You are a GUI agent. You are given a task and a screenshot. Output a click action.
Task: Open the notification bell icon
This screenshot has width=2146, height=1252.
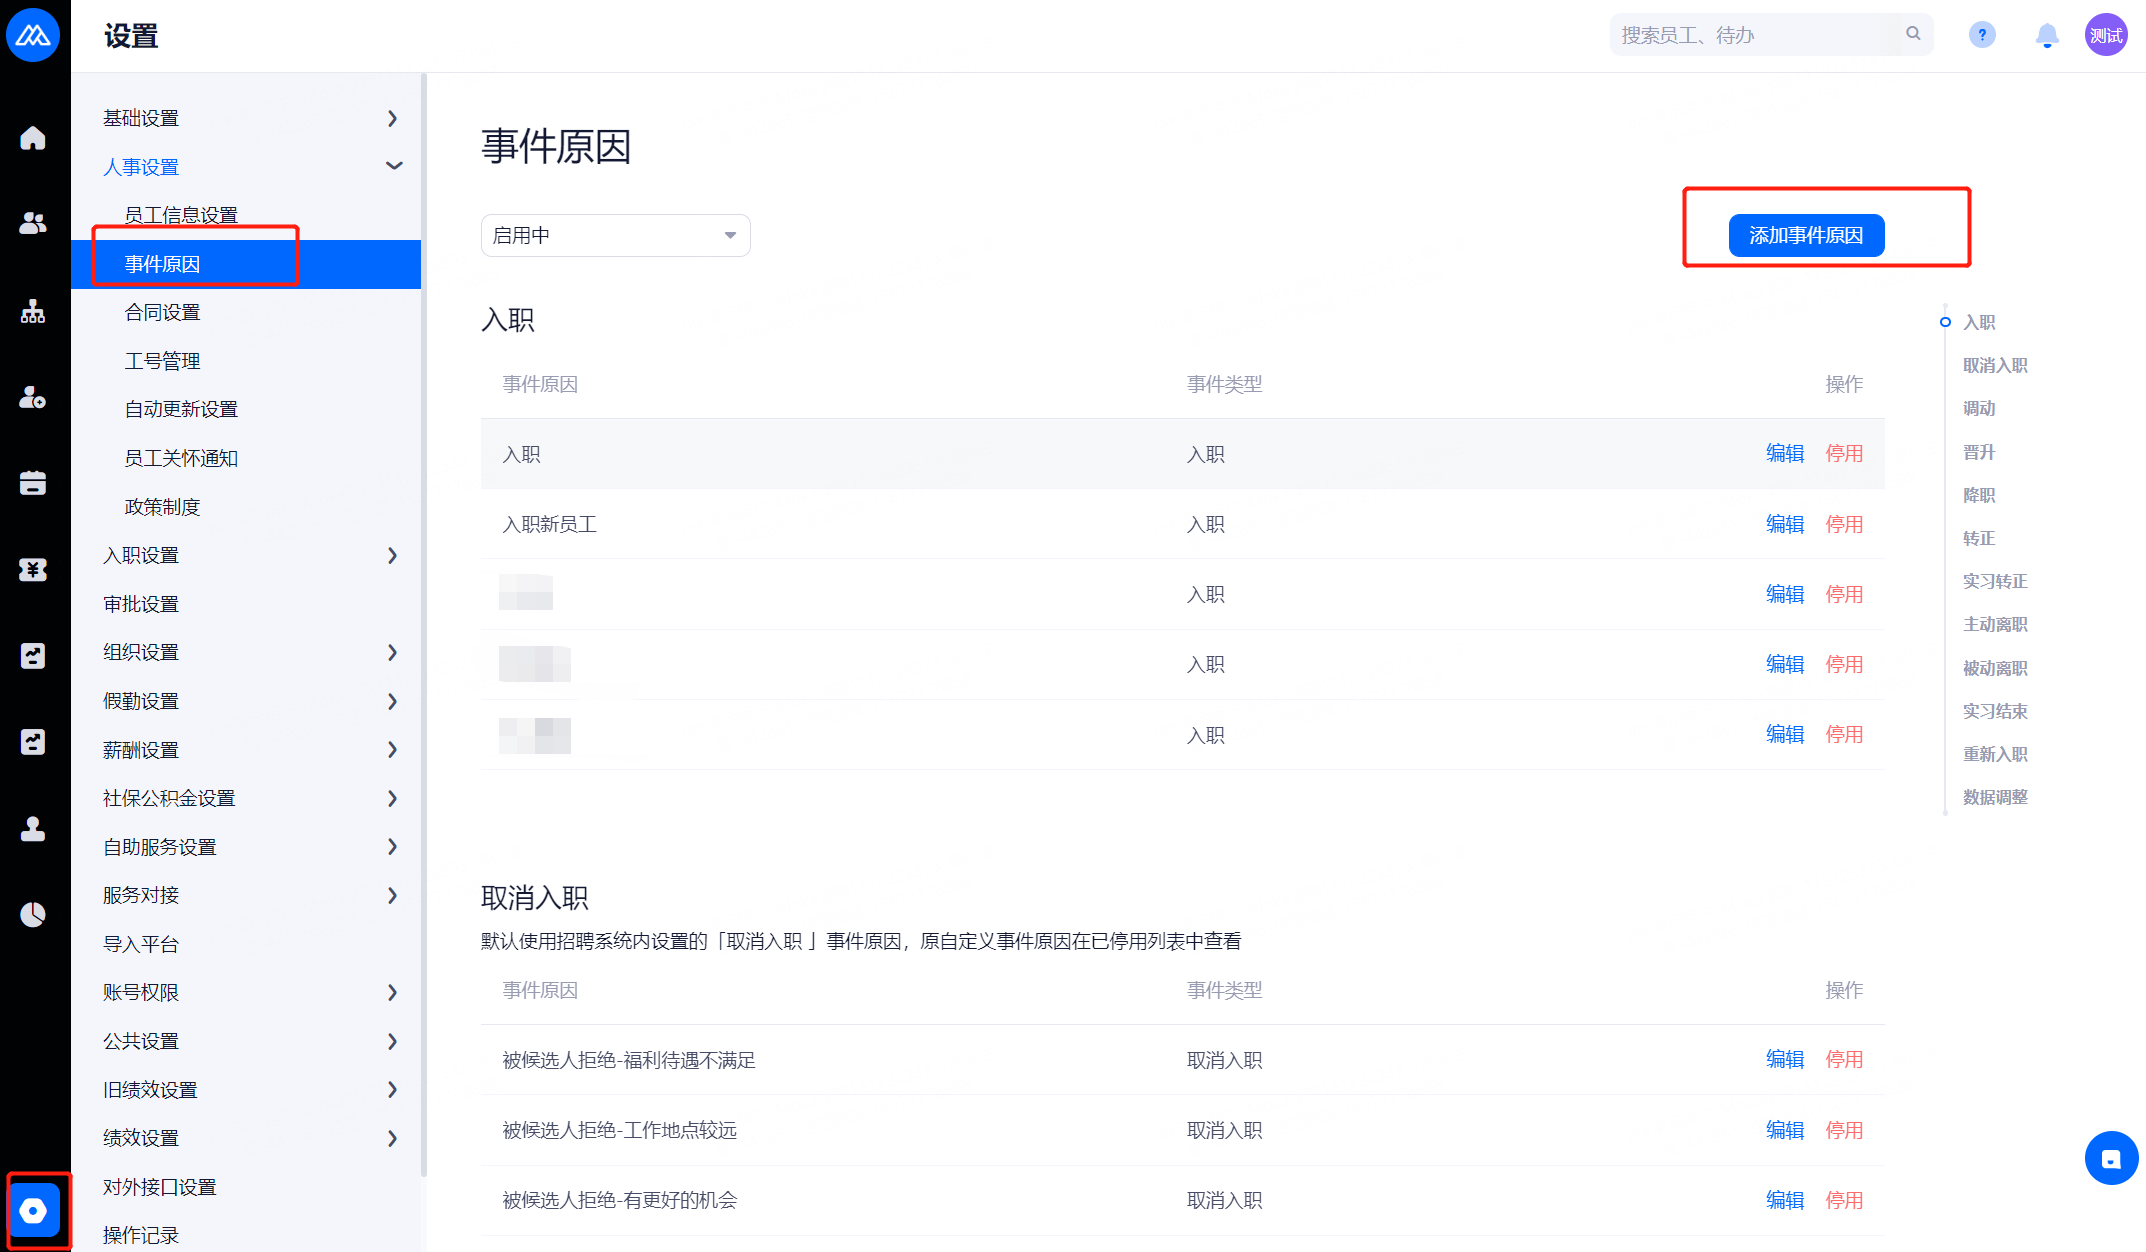[x=2047, y=35]
